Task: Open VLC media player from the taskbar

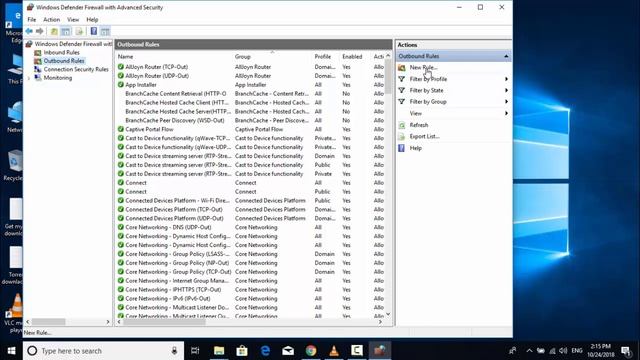Action: point(334,351)
